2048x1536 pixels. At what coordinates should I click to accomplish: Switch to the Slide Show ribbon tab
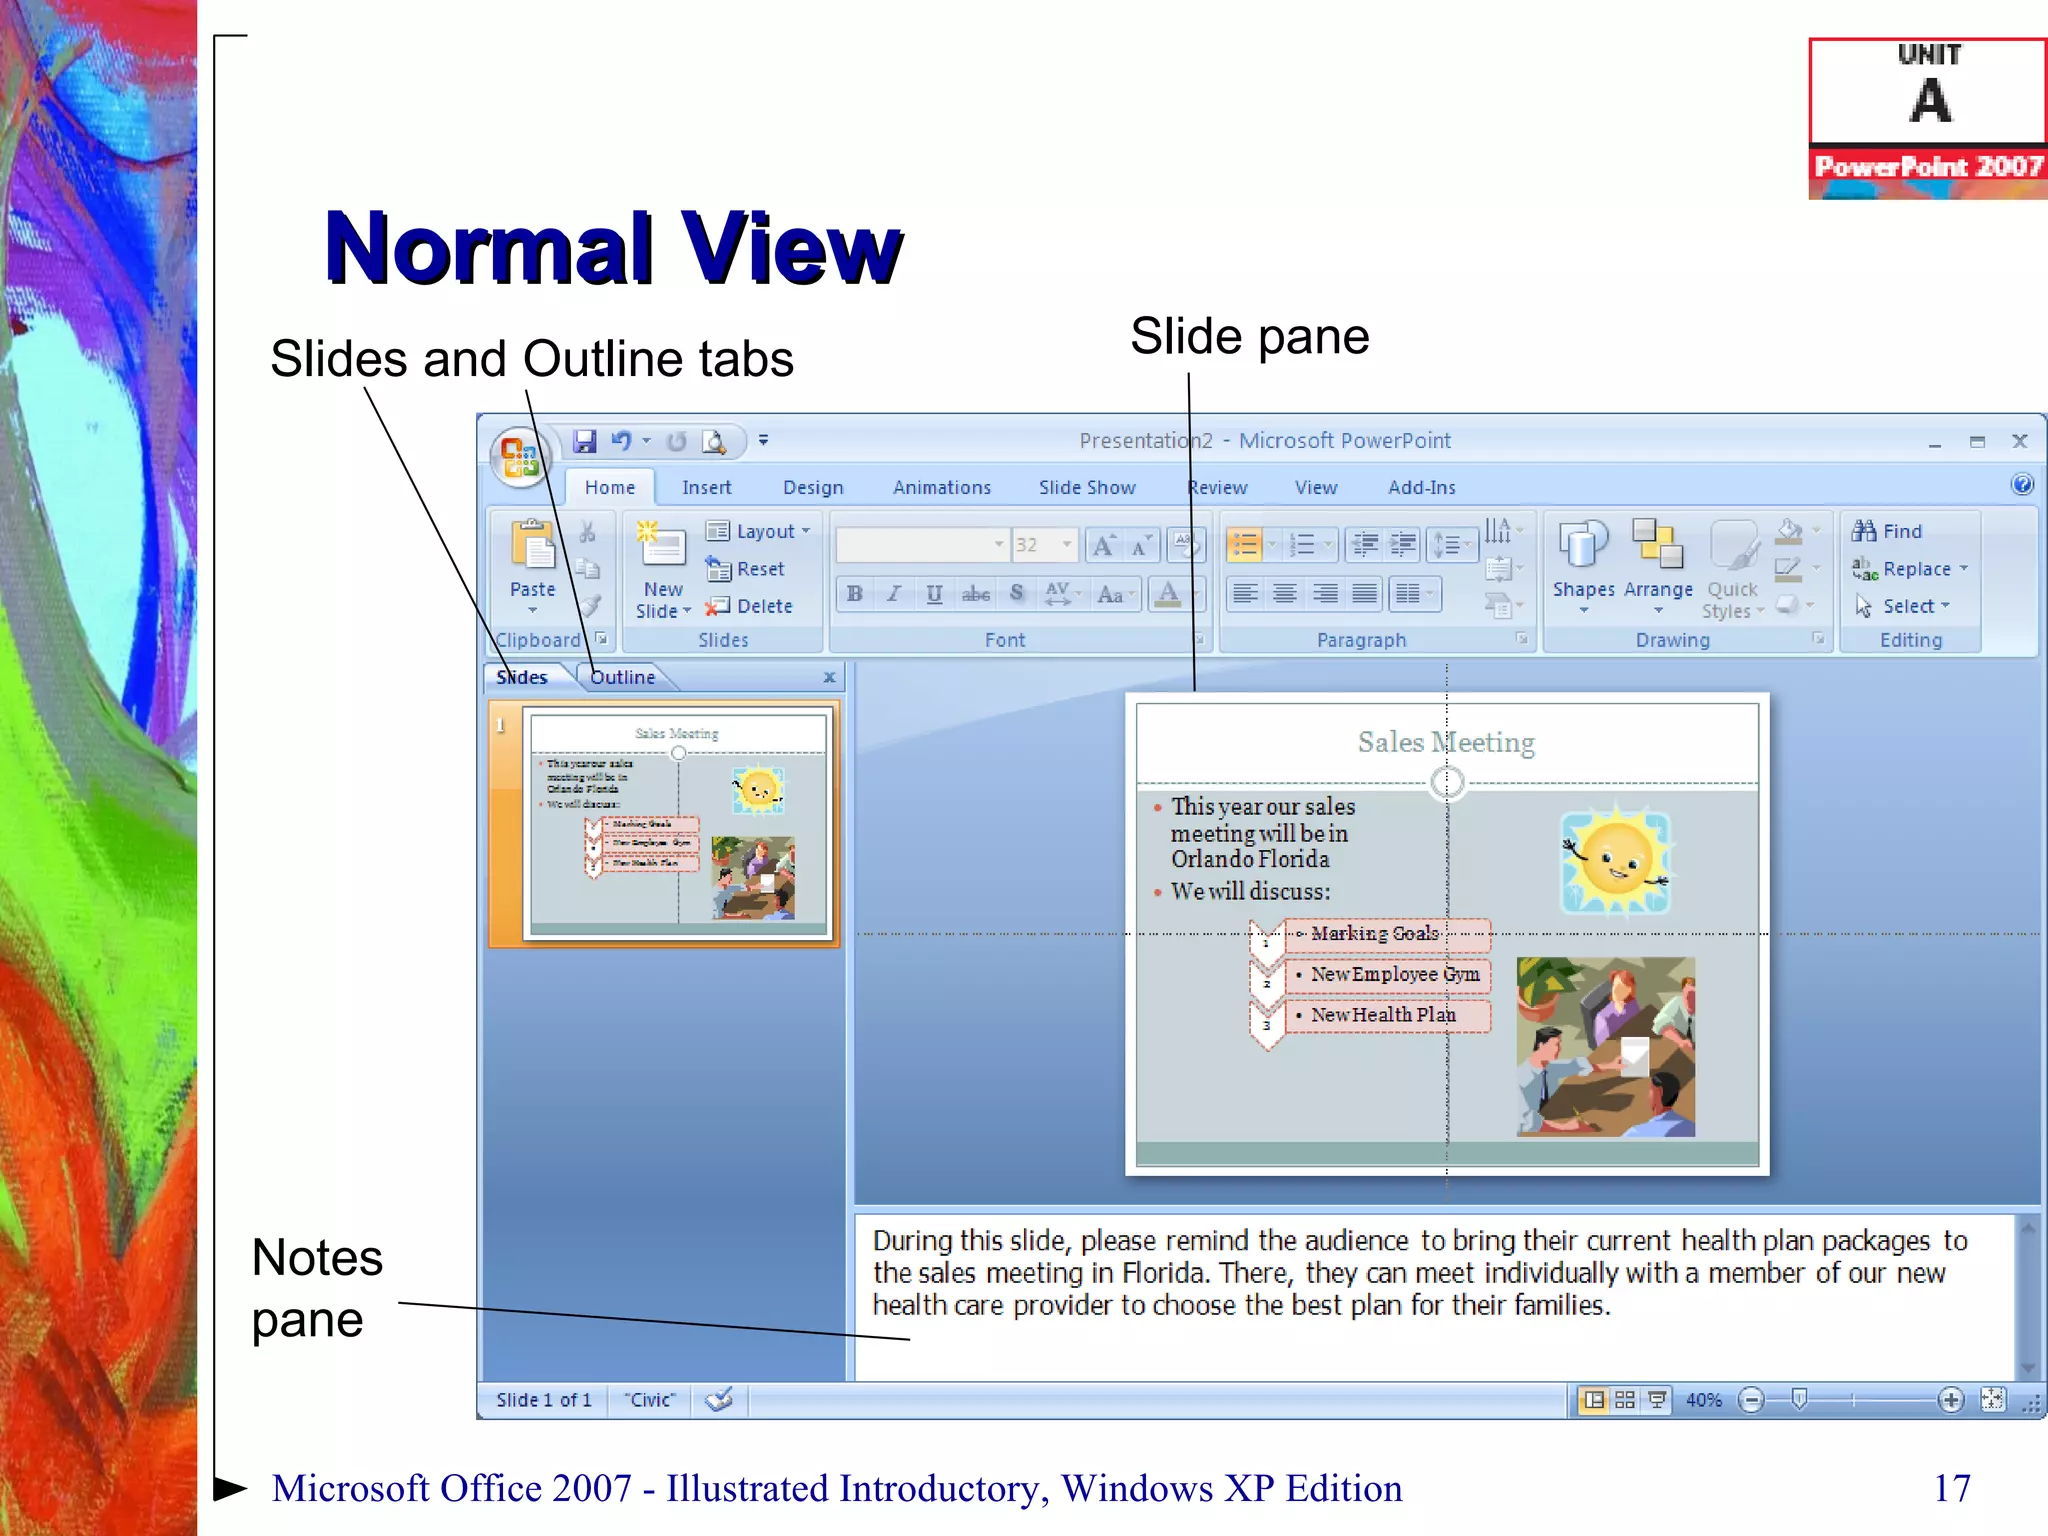(1087, 487)
